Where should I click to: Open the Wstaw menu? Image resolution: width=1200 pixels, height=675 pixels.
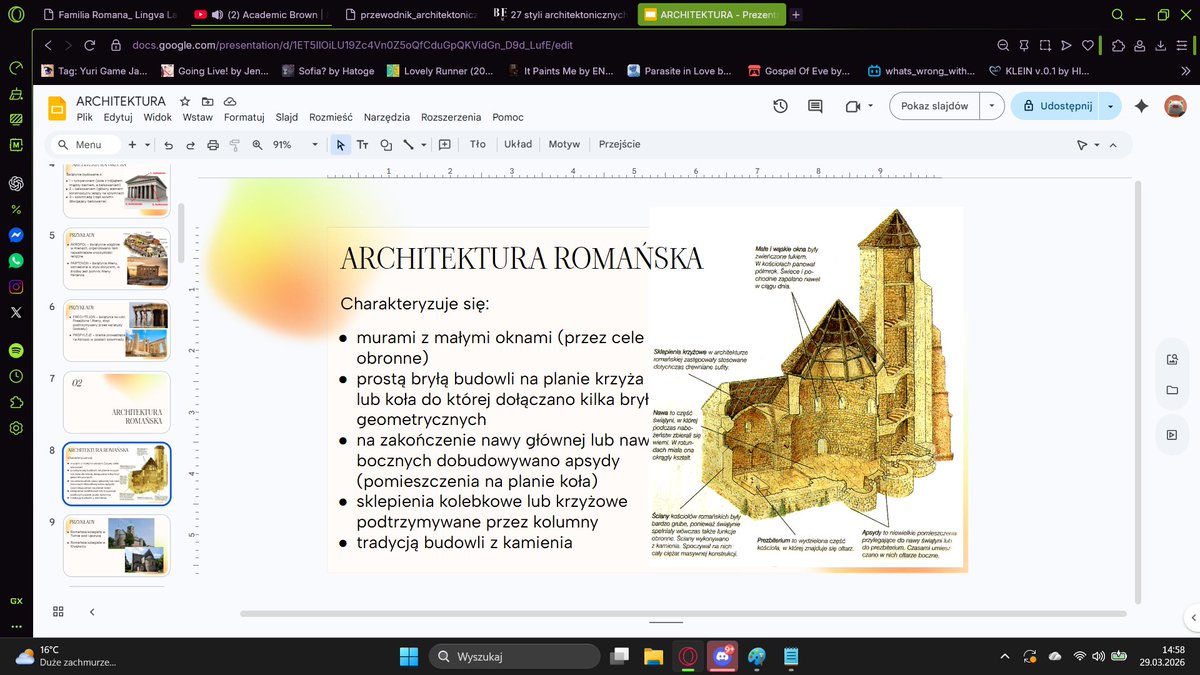[x=198, y=117]
